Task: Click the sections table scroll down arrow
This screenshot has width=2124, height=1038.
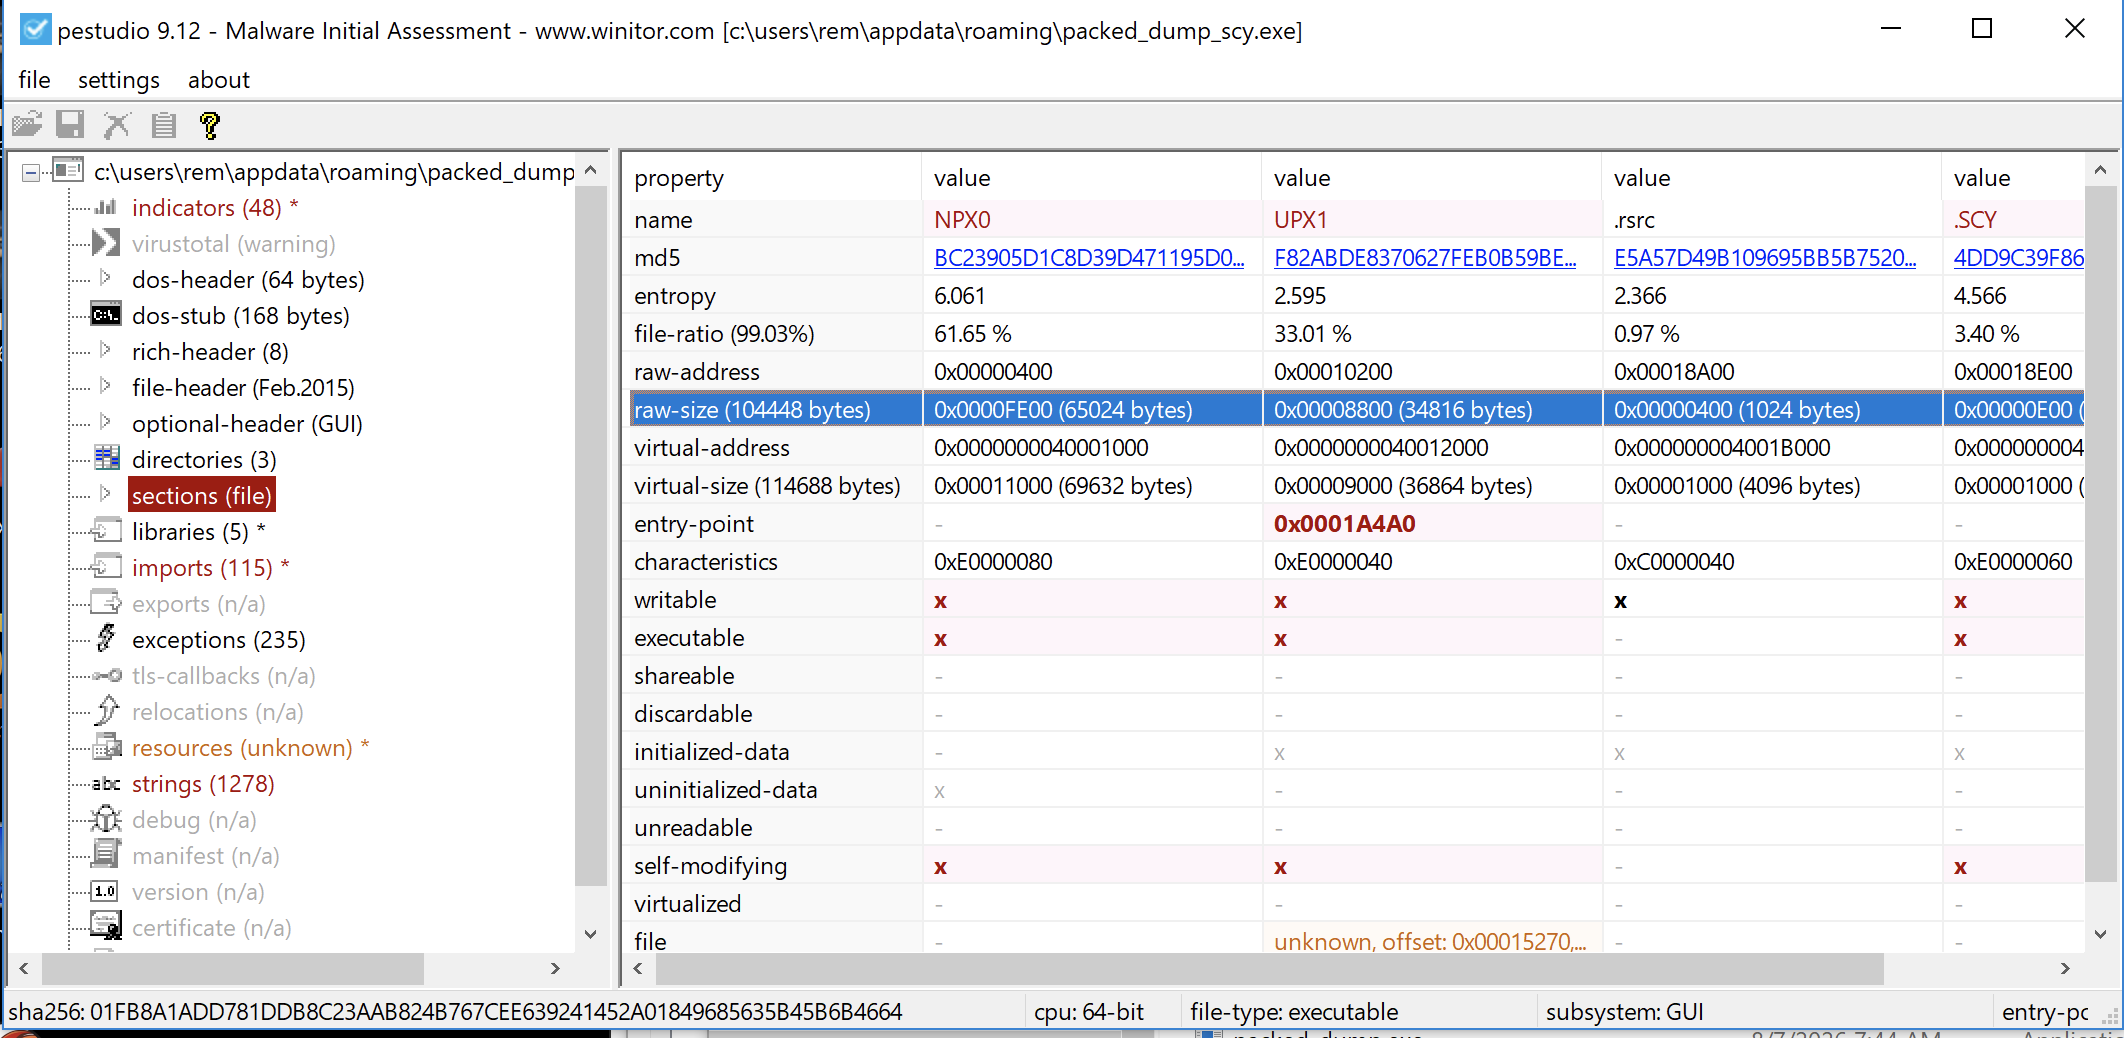Action: coord(2100,934)
